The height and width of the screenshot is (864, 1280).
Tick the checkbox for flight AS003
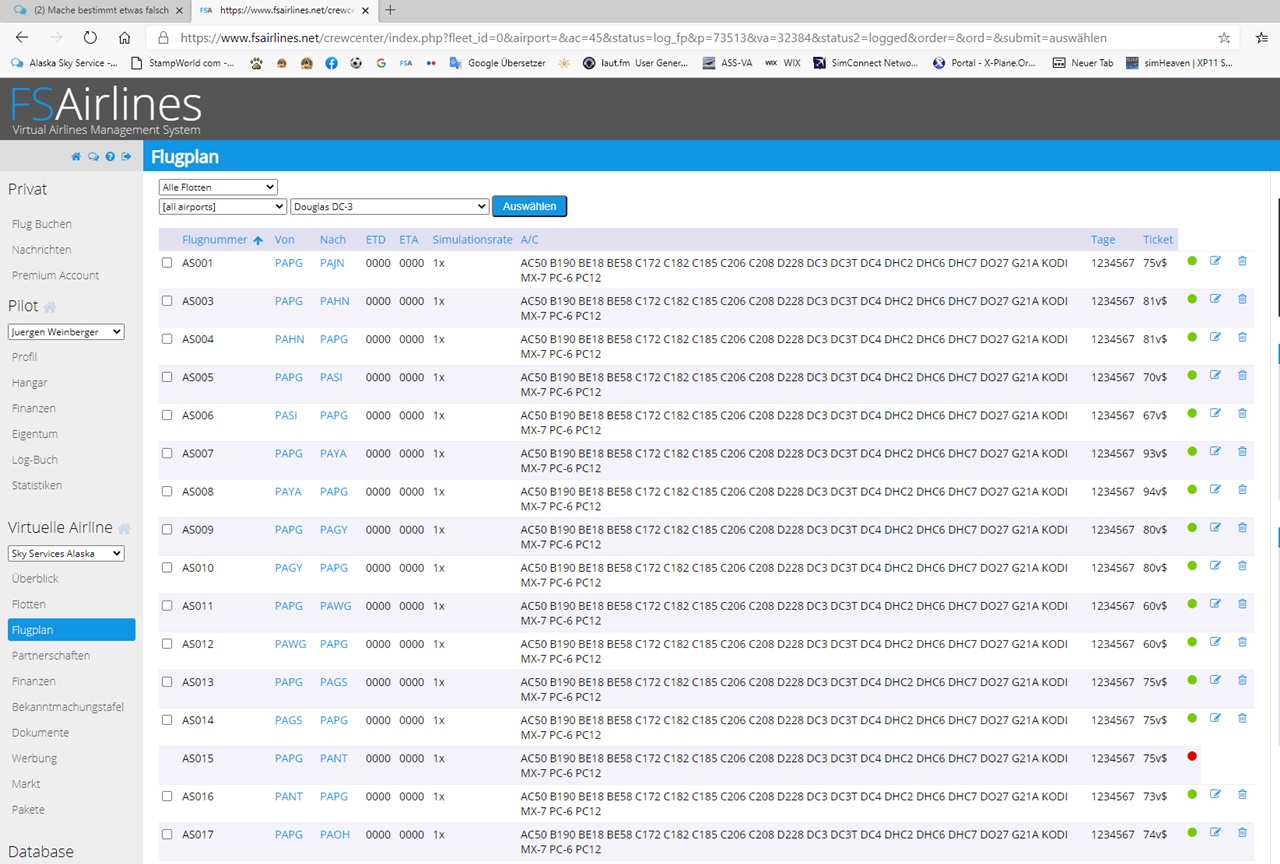167,301
